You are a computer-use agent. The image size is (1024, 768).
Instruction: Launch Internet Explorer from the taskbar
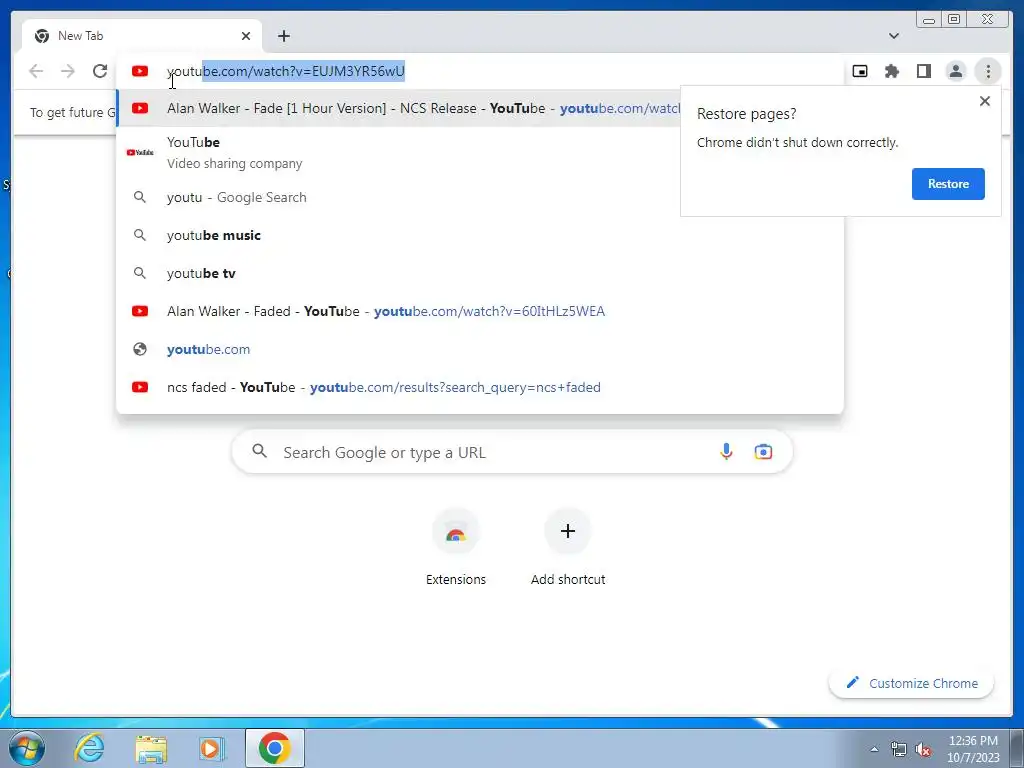pyautogui.click(x=89, y=748)
